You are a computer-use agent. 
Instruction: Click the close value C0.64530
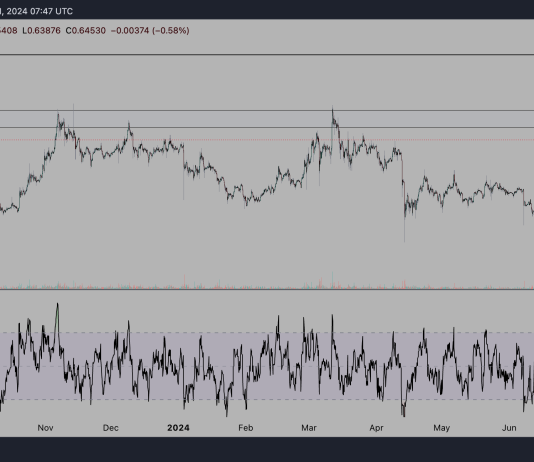[85, 31]
